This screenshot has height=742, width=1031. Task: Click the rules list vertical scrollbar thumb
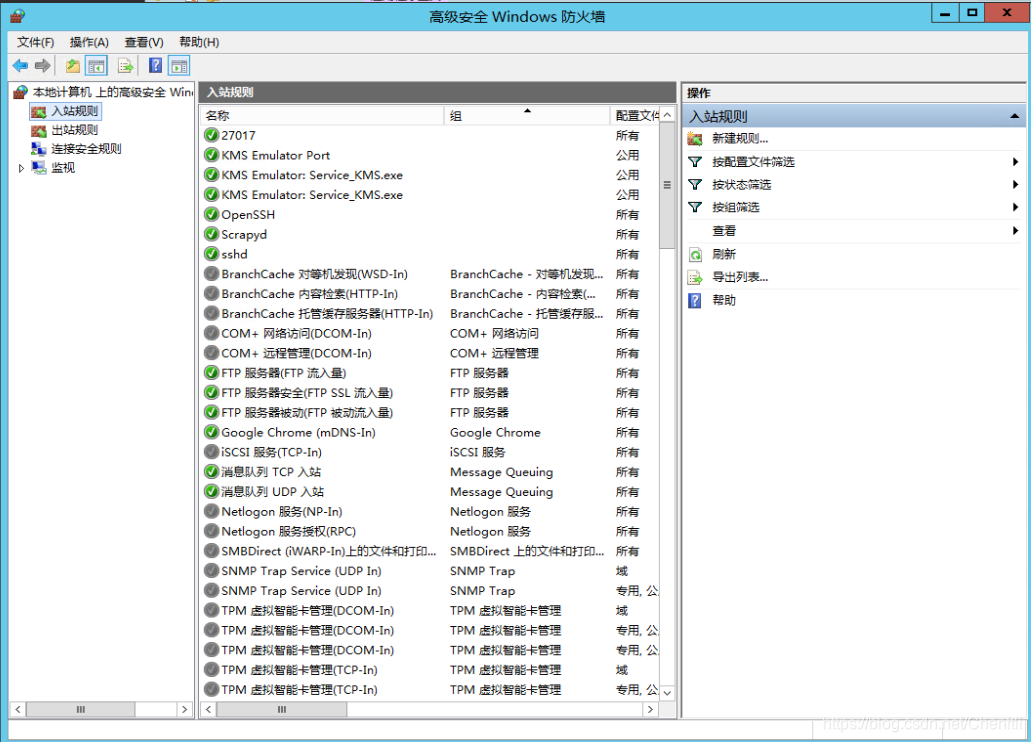667,186
